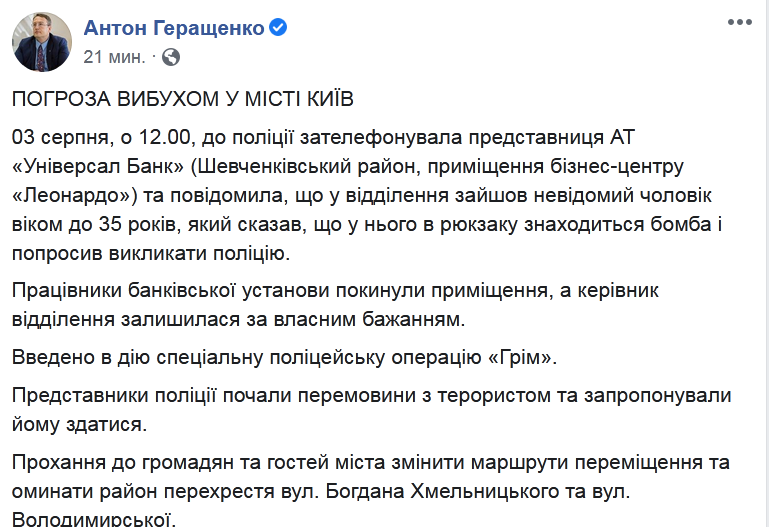Viewport: 769px width, 527px height.
Task: Open the post options three-dots menu
Action: click(740, 23)
